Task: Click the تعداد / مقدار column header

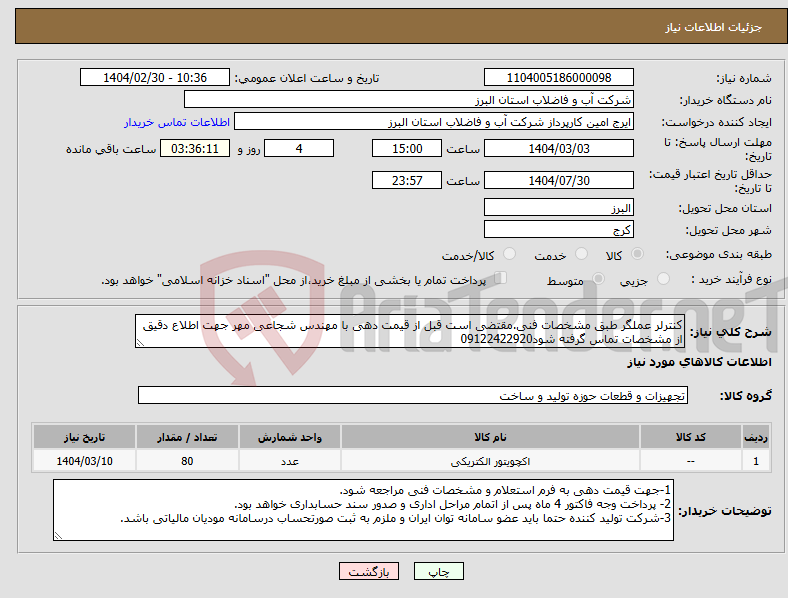Action: [187, 437]
